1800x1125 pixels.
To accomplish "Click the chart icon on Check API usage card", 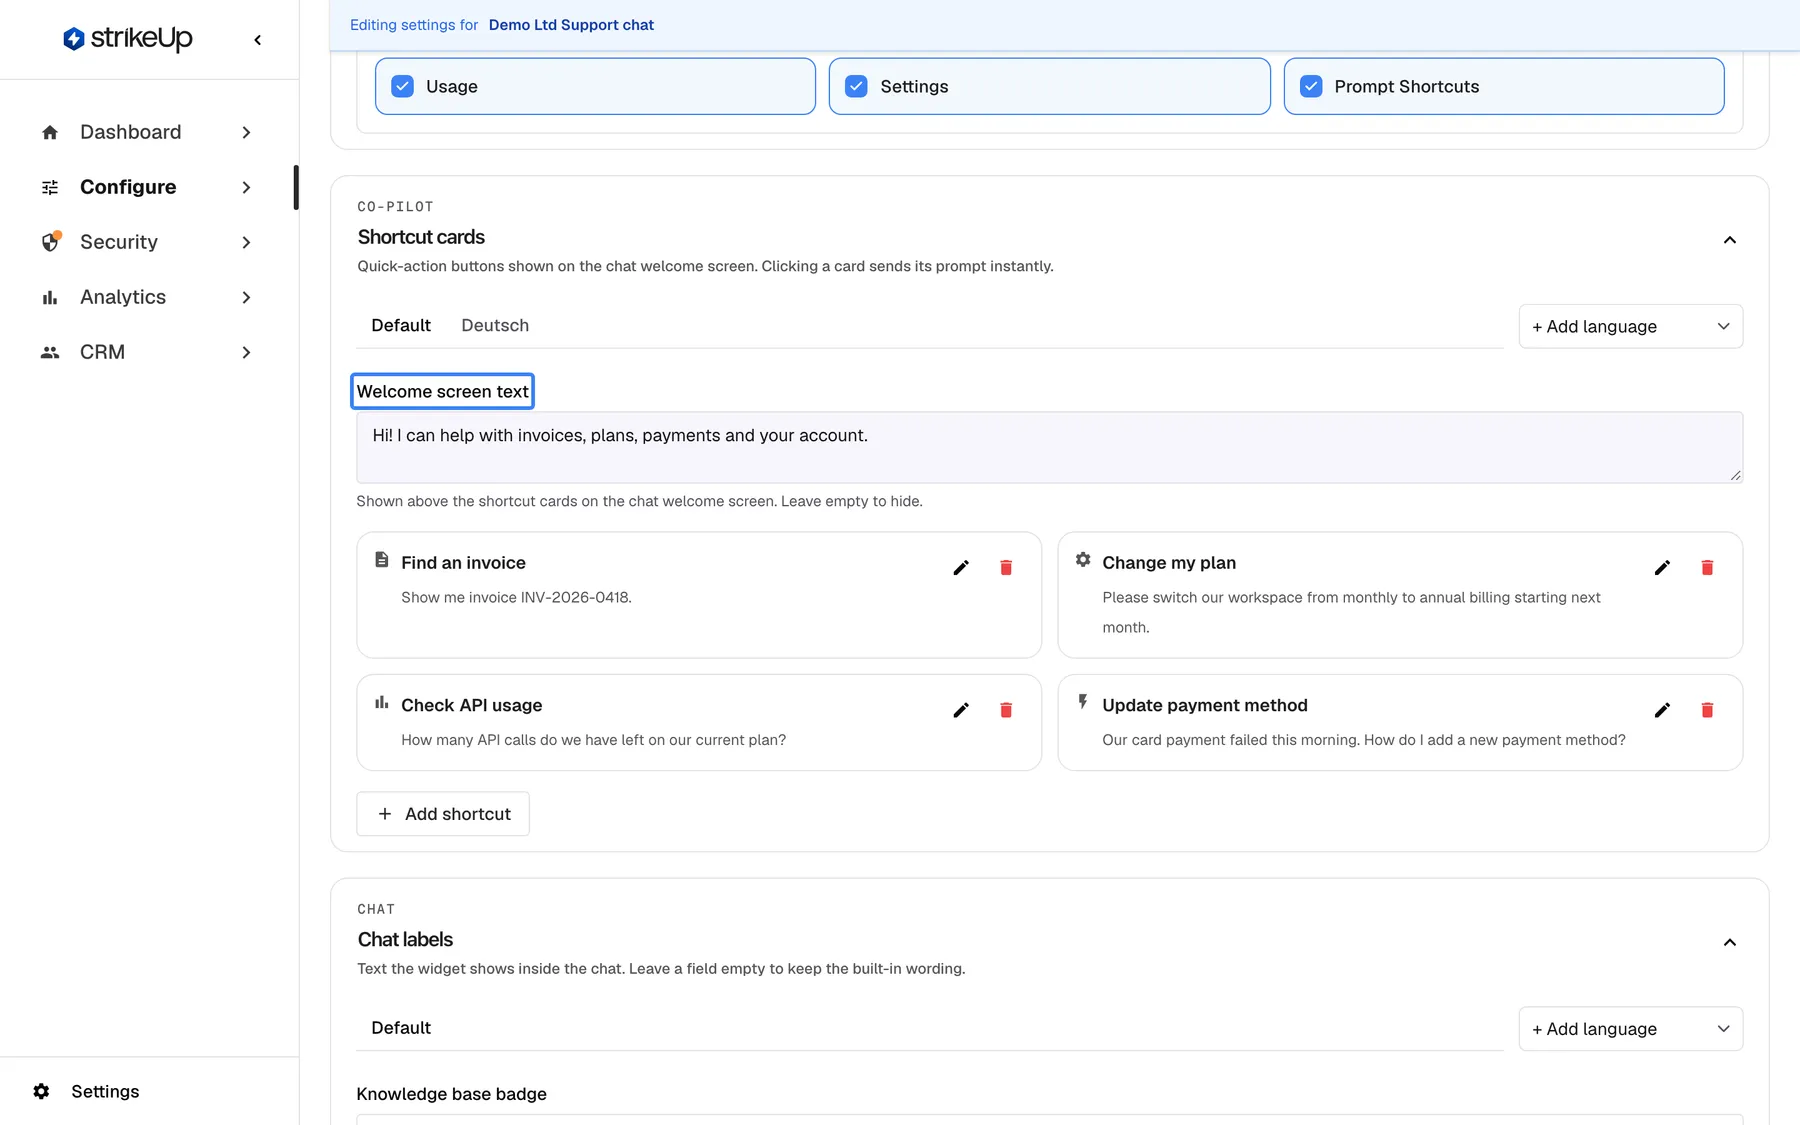I will click(381, 702).
